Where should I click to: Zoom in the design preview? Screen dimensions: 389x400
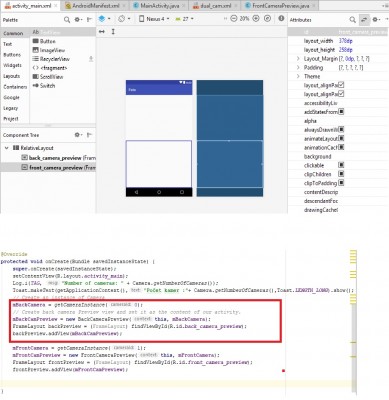[256, 19]
